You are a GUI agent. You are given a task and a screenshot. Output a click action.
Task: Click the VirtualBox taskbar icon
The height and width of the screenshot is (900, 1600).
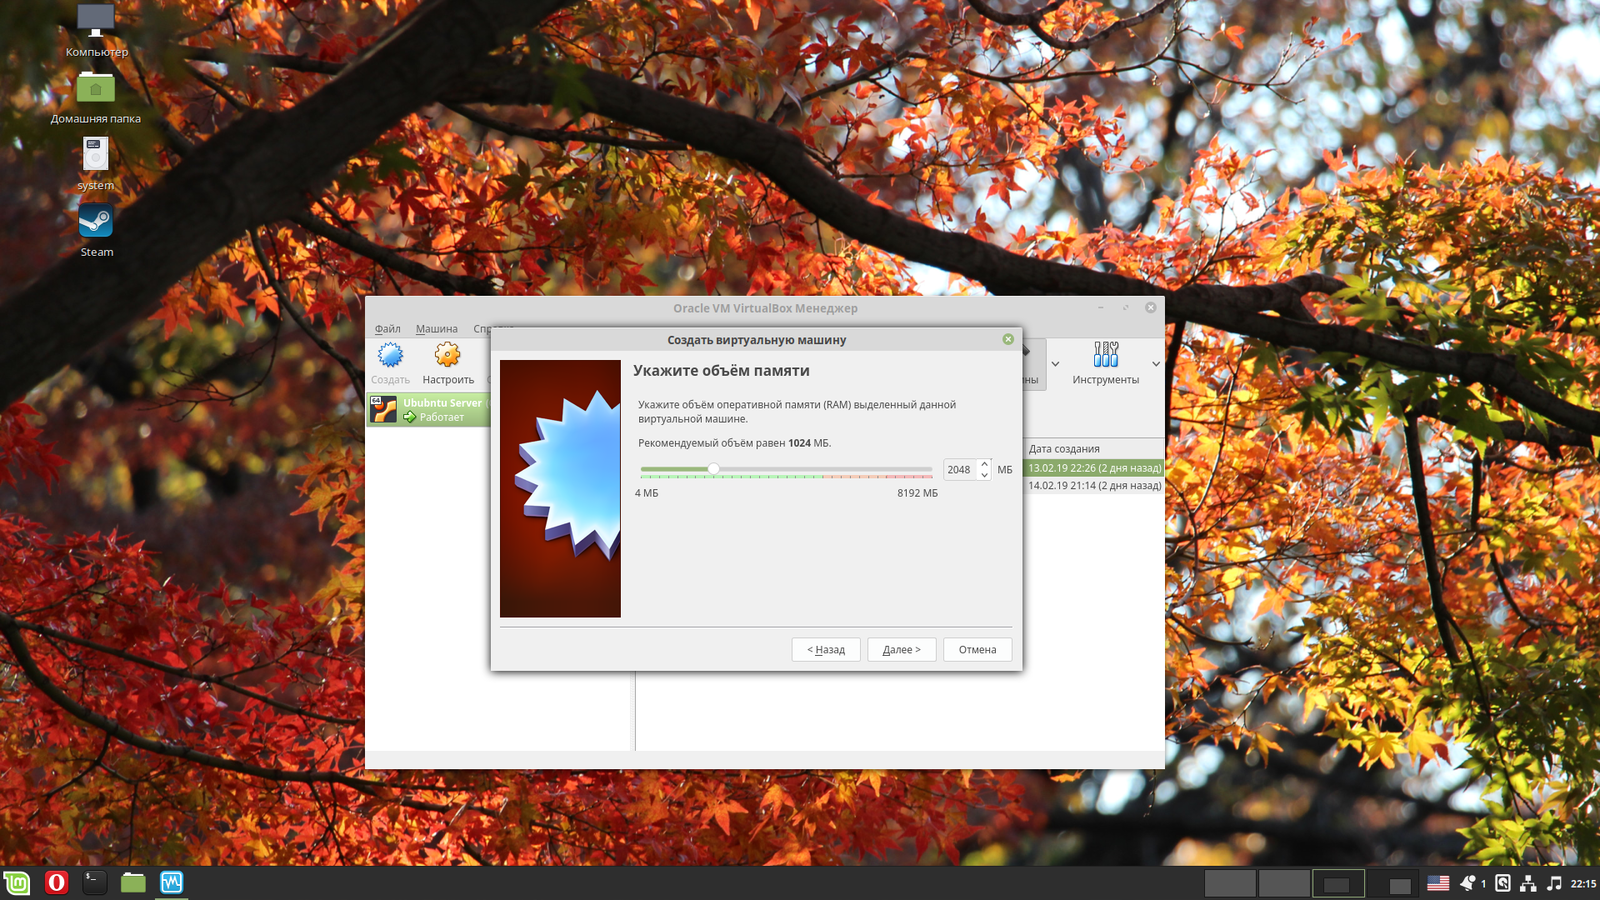pos(172,882)
